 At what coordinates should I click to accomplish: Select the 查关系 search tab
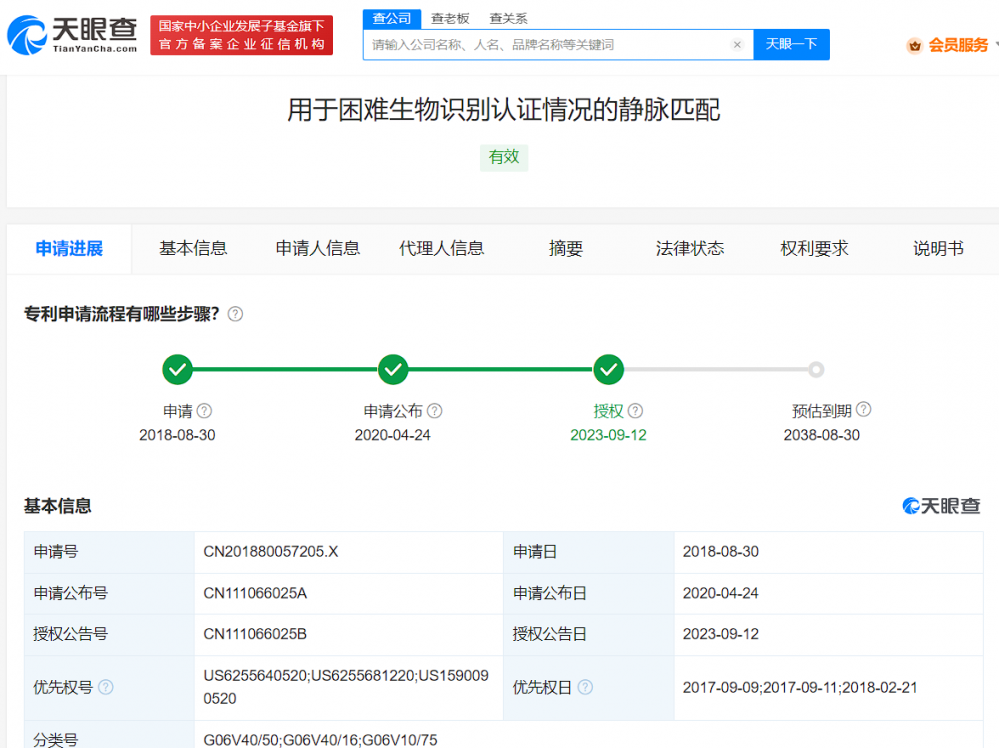tap(508, 18)
